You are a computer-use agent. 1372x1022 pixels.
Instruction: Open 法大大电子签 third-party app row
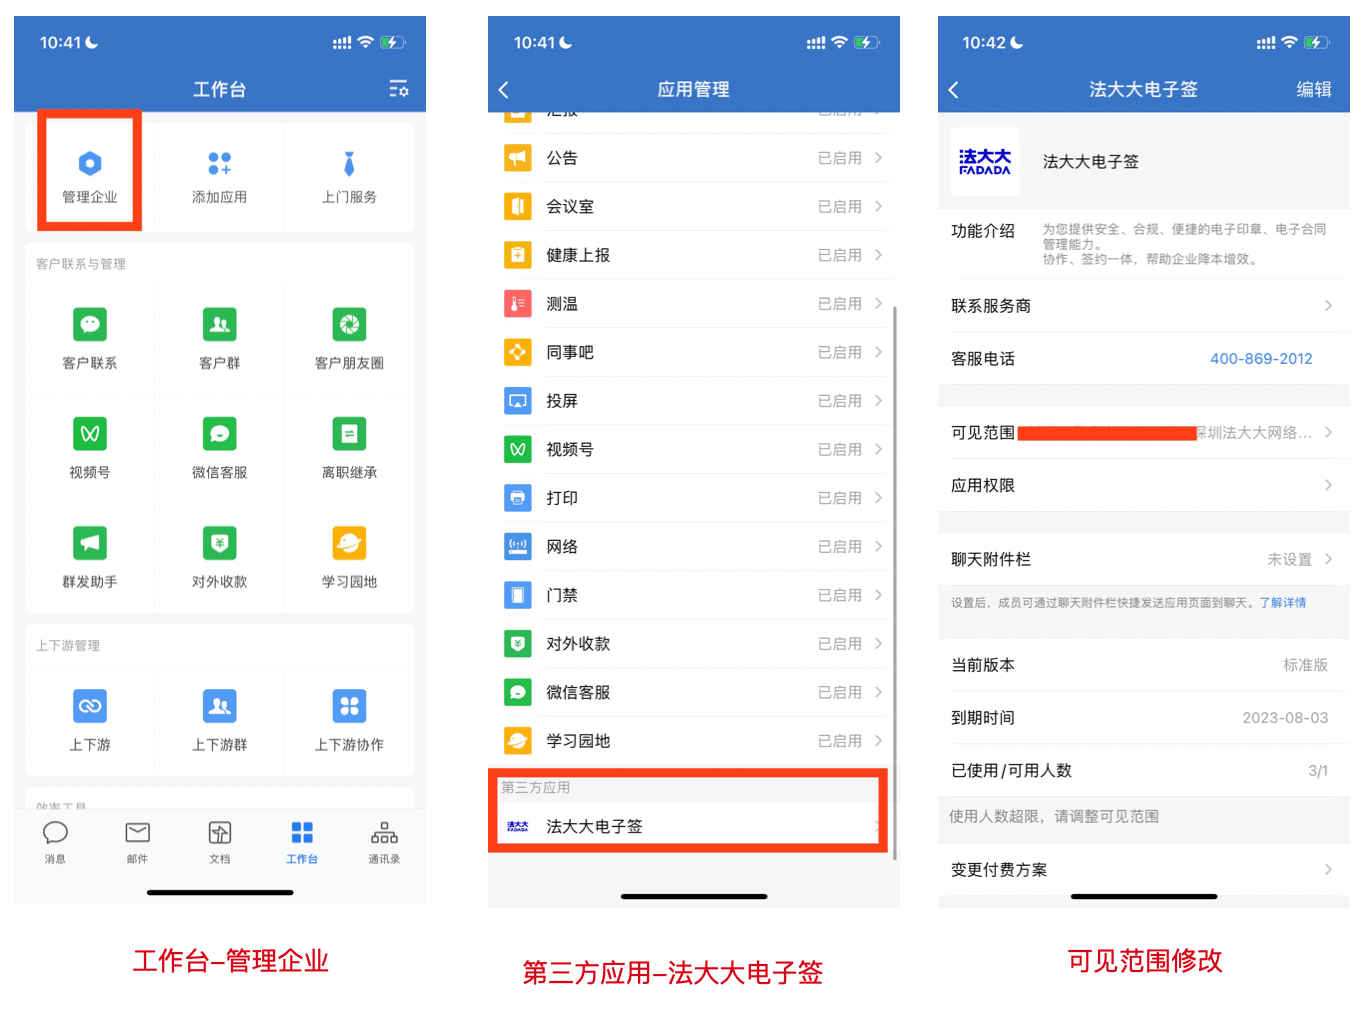[x=688, y=826]
